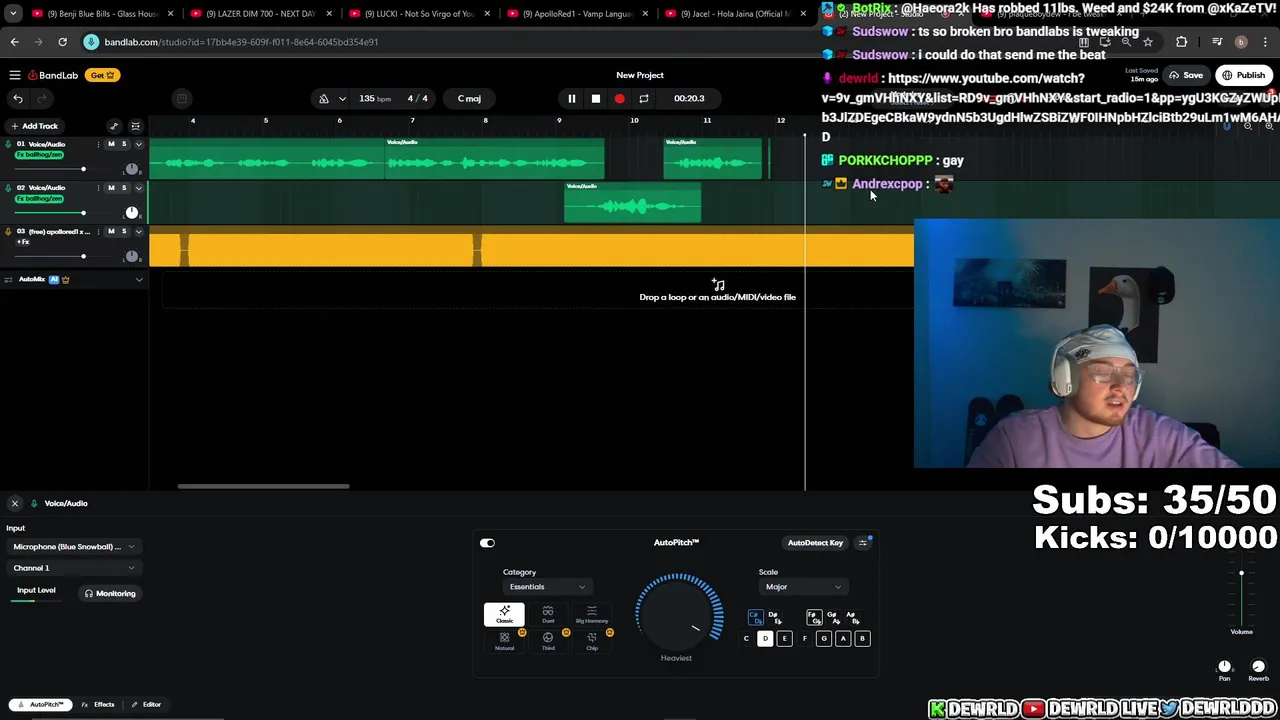Select the Big Harmony preset

(x=592, y=614)
